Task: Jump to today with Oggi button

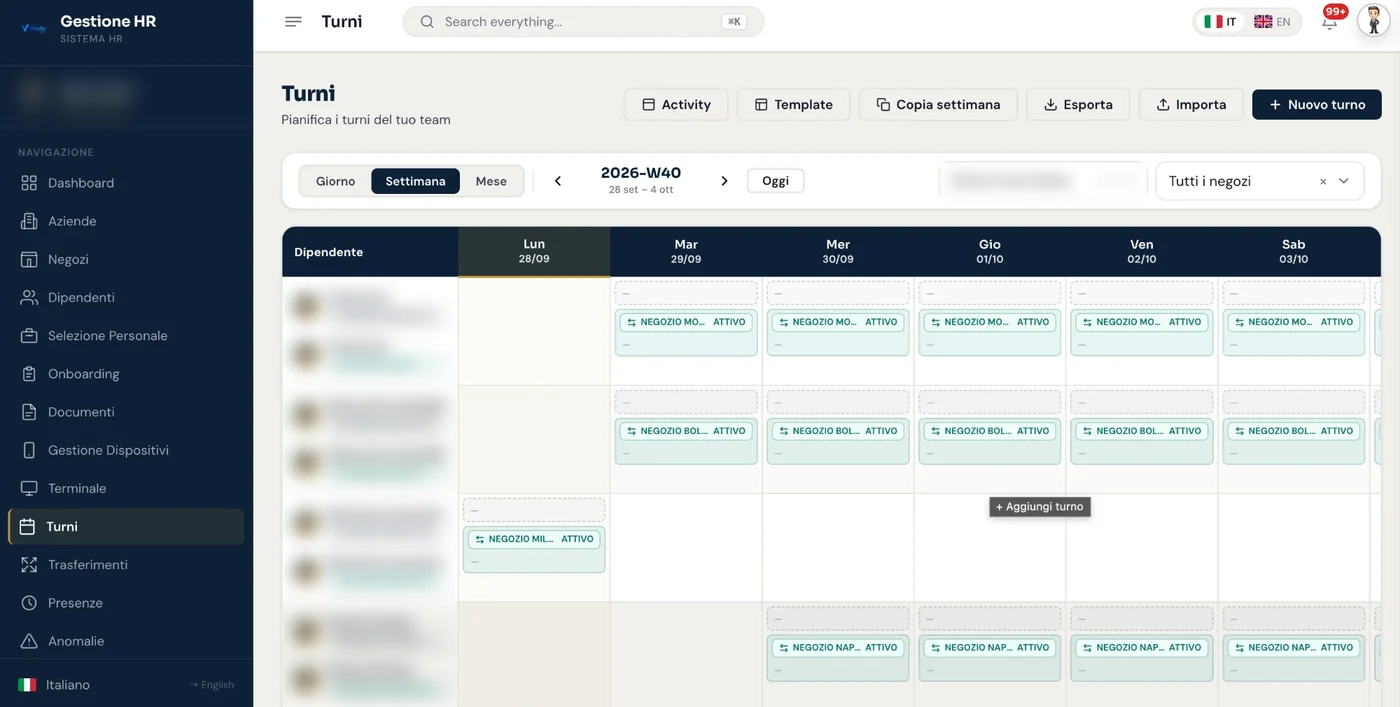Action: (775, 181)
